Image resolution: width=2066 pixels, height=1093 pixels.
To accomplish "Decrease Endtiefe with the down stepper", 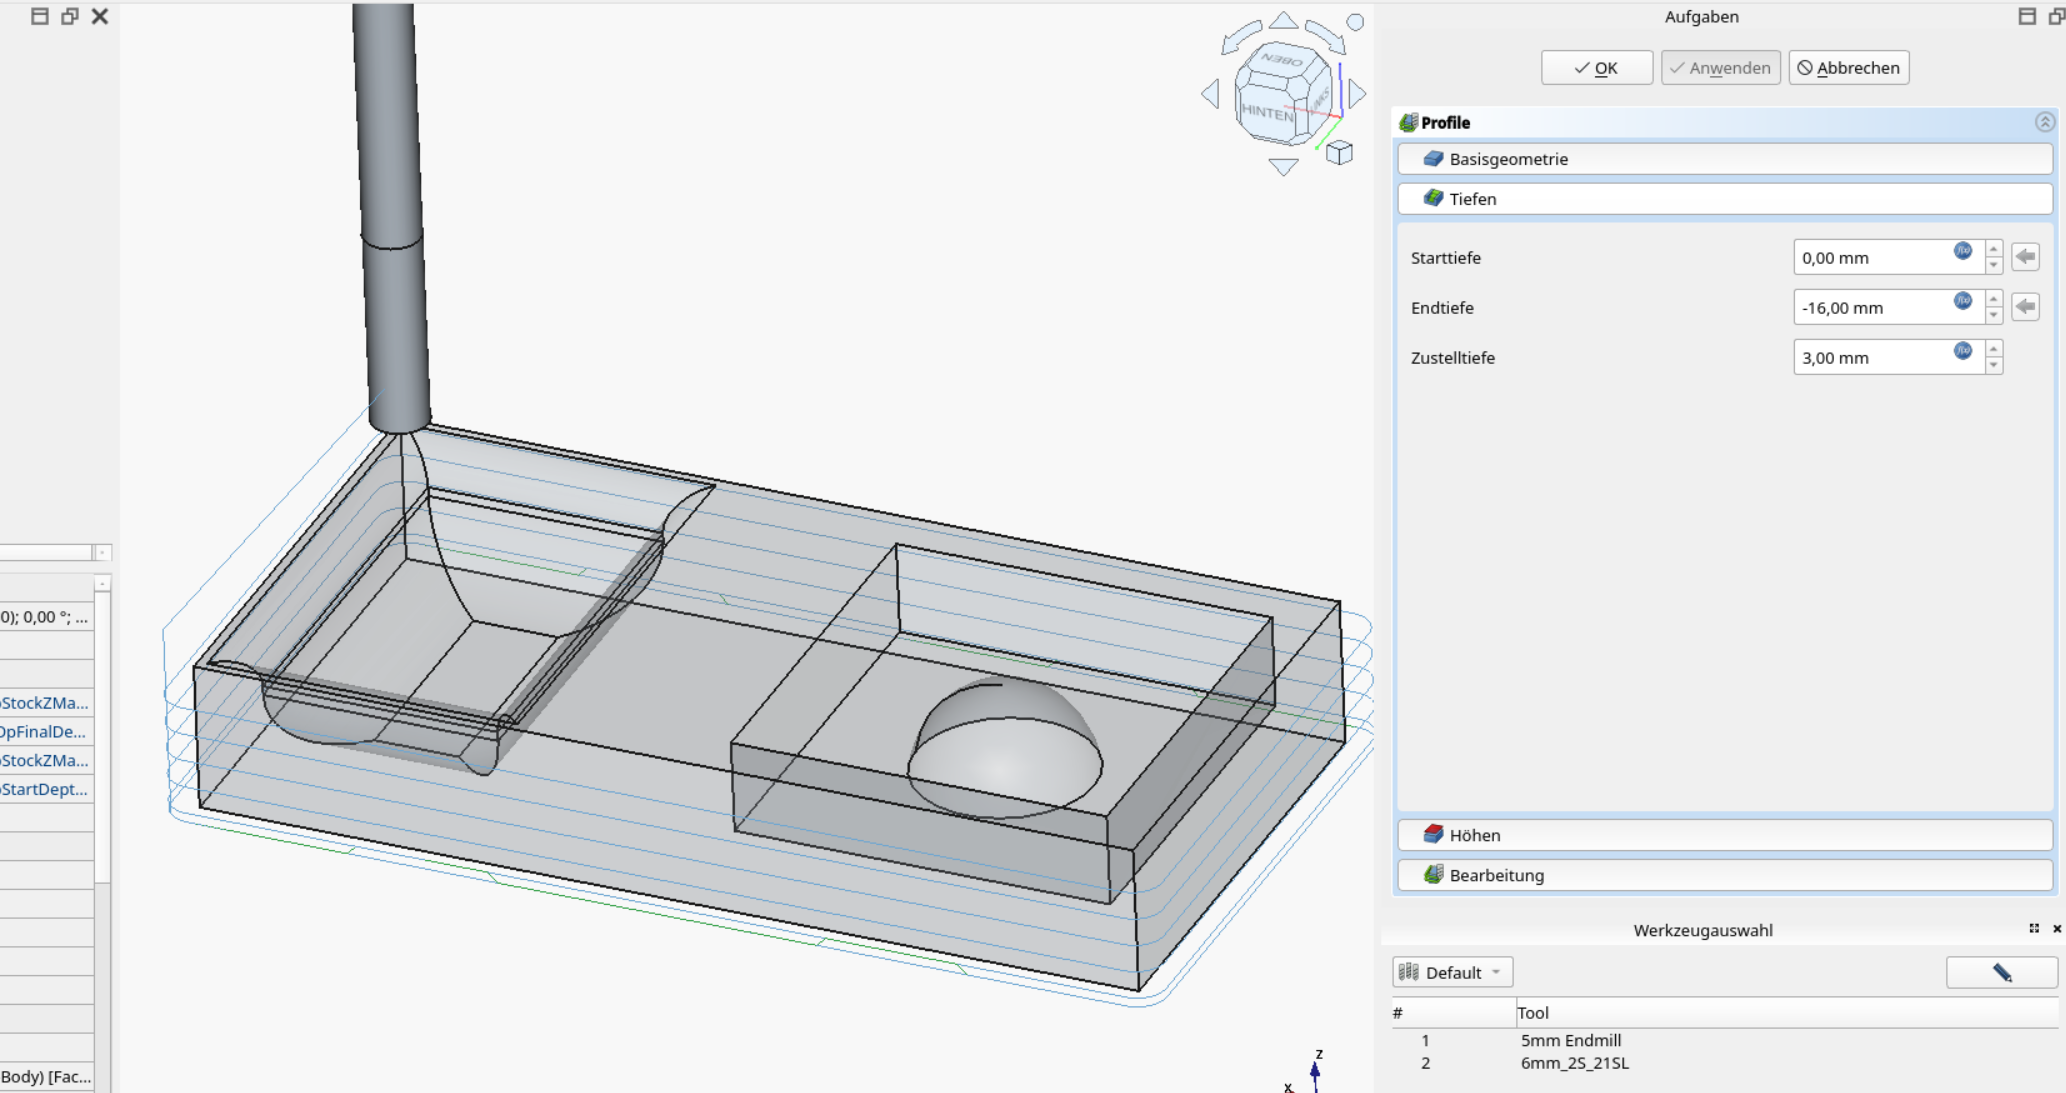I will click(x=1994, y=316).
